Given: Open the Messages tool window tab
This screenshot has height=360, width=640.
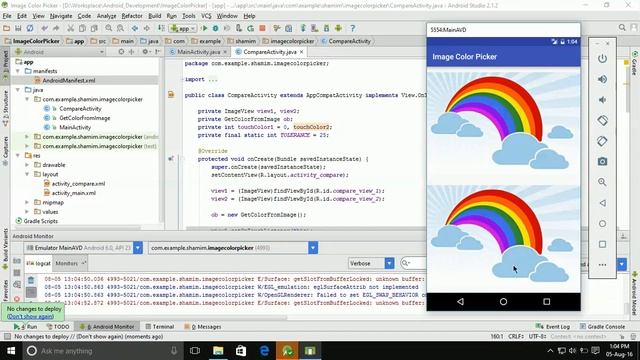Looking at the screenshot, I should click(202, 327).
